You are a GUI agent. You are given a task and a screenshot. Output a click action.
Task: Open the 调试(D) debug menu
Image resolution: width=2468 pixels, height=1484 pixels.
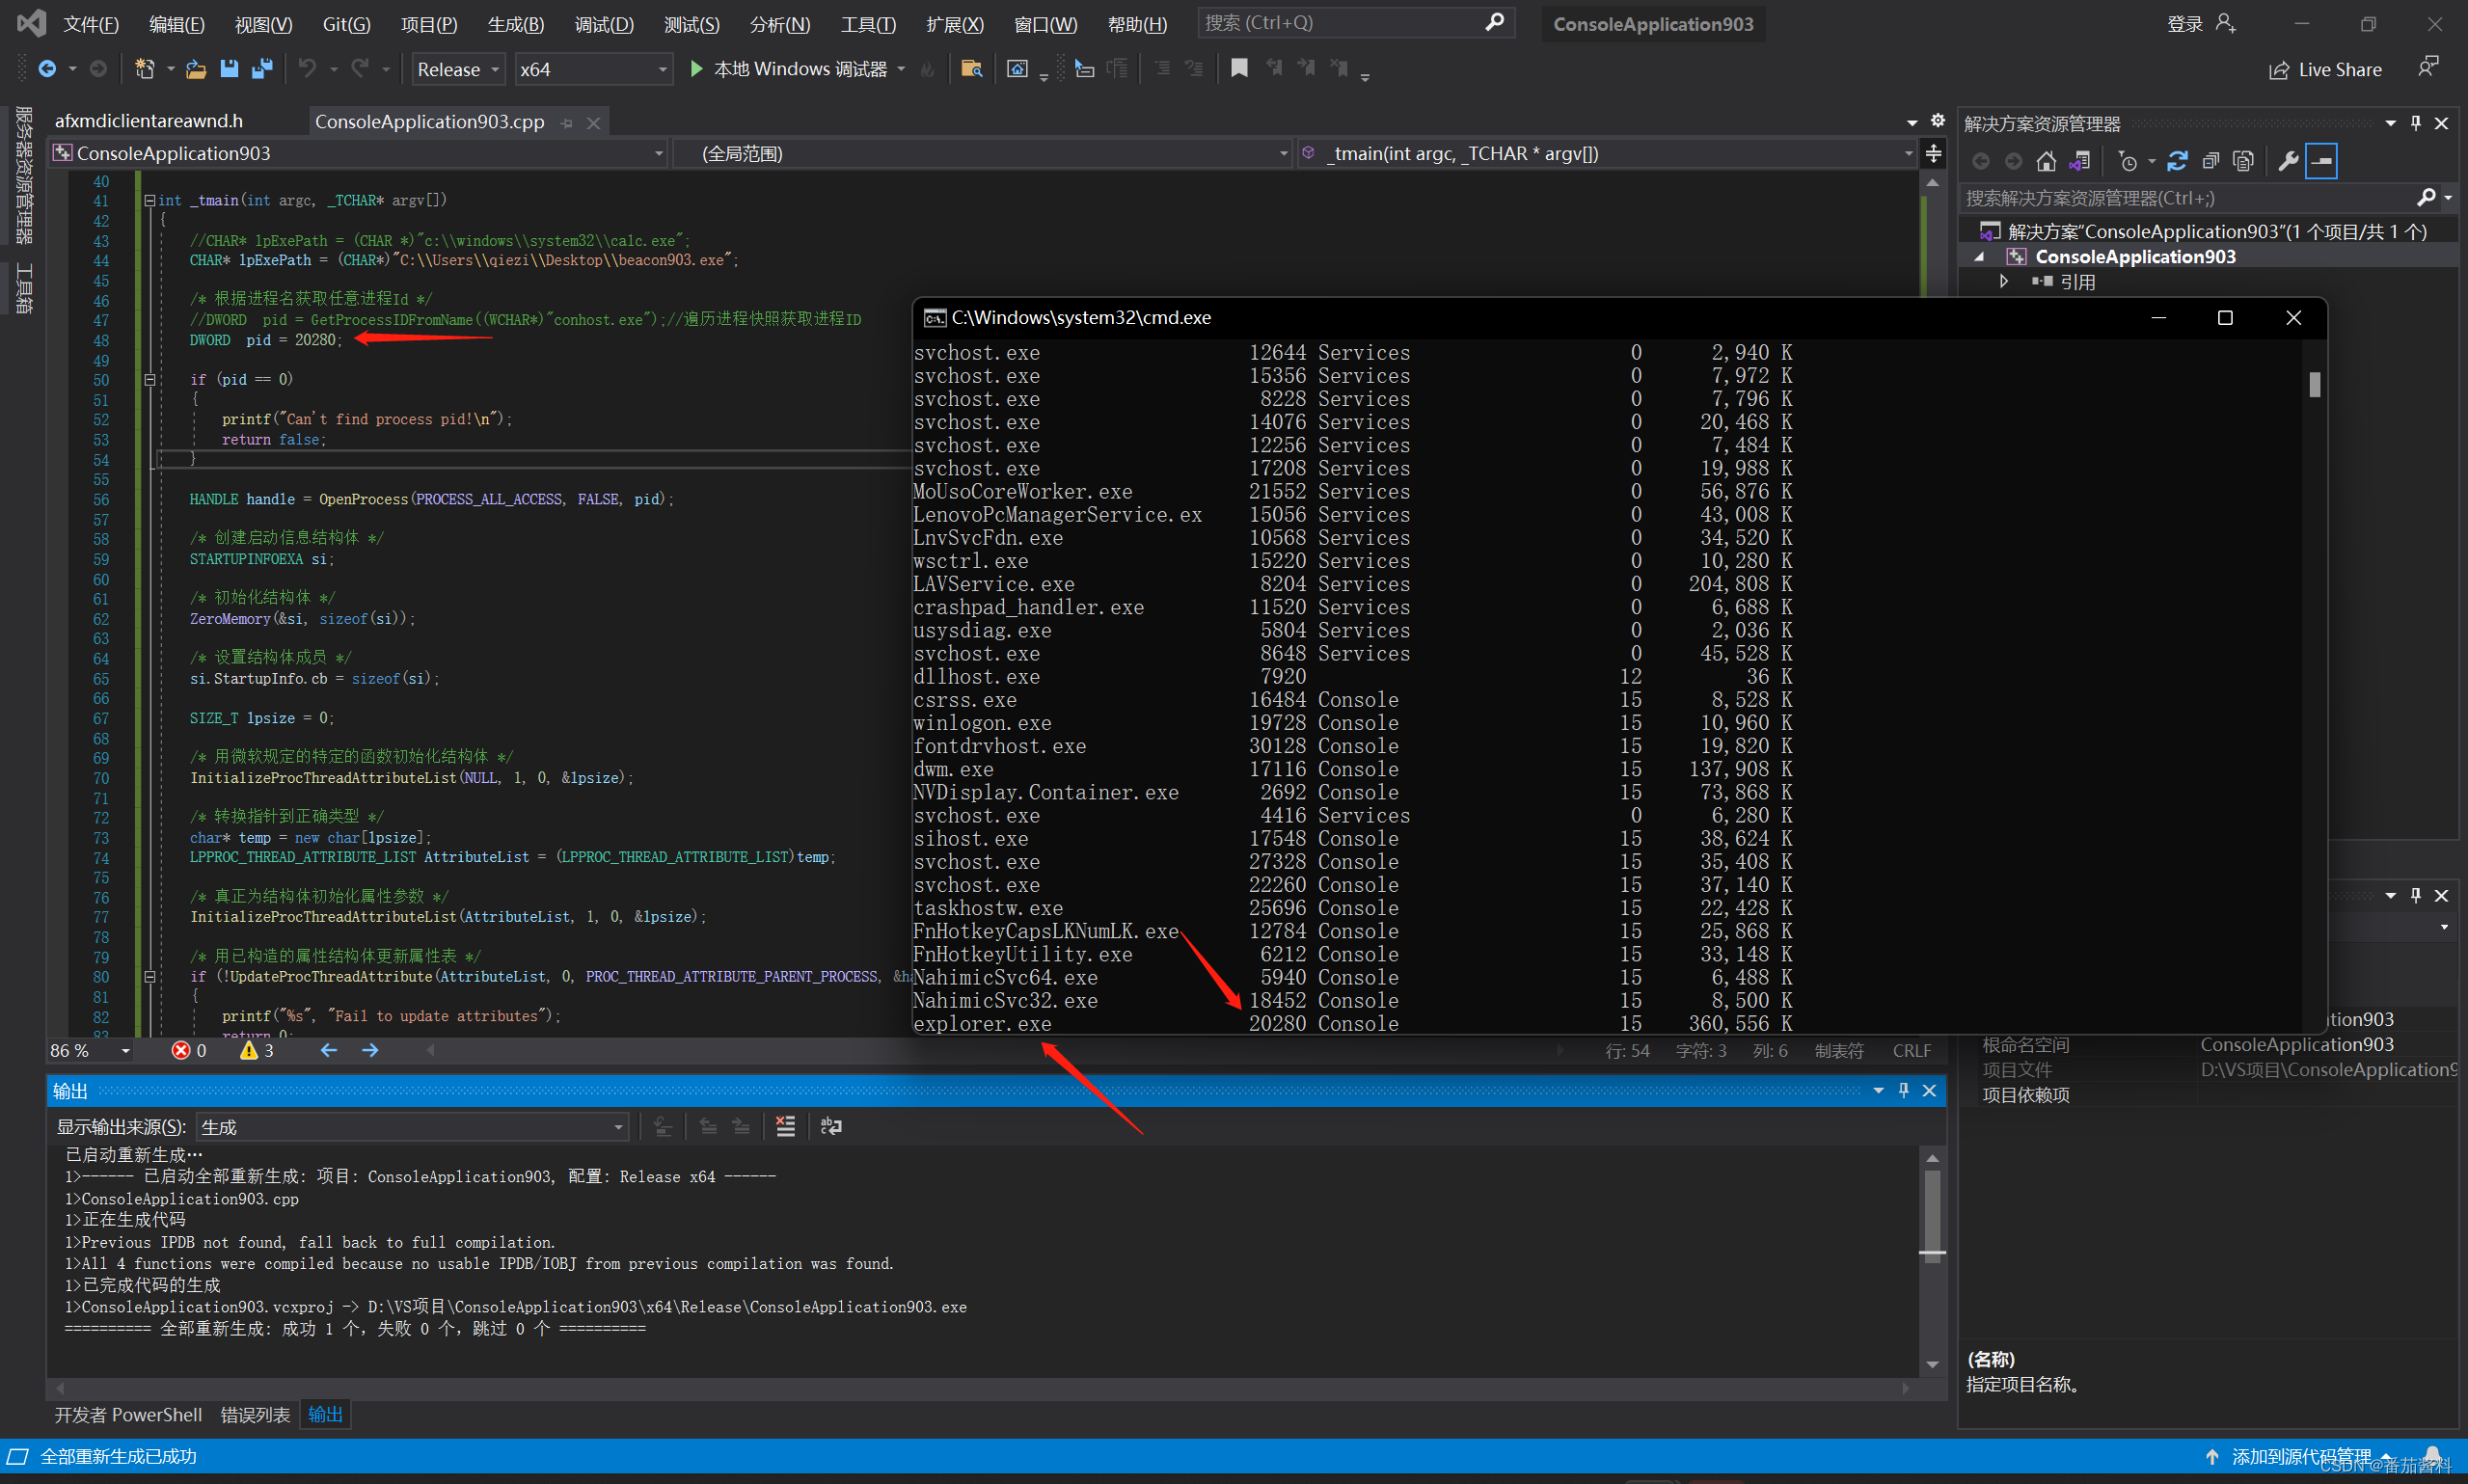point(604,24)
